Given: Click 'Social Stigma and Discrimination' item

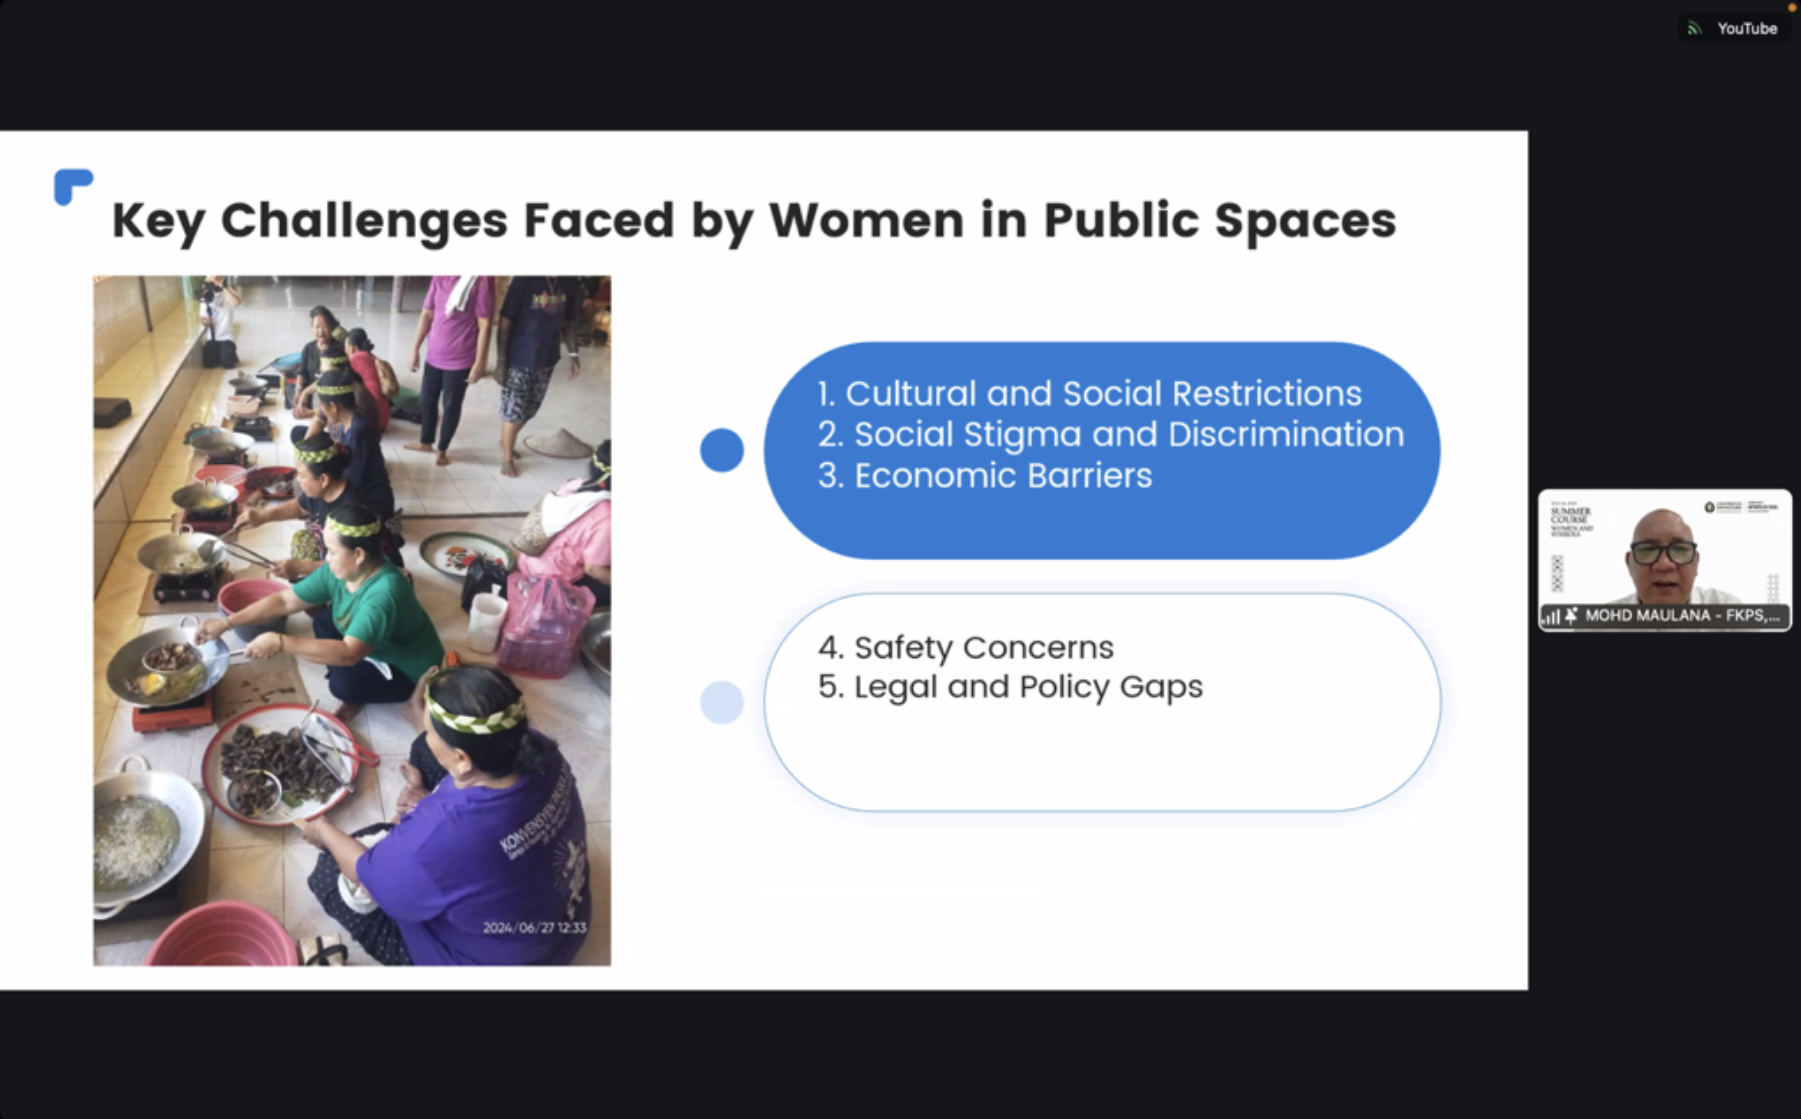Looking at the screenshot, I should tap(1110, 435).
